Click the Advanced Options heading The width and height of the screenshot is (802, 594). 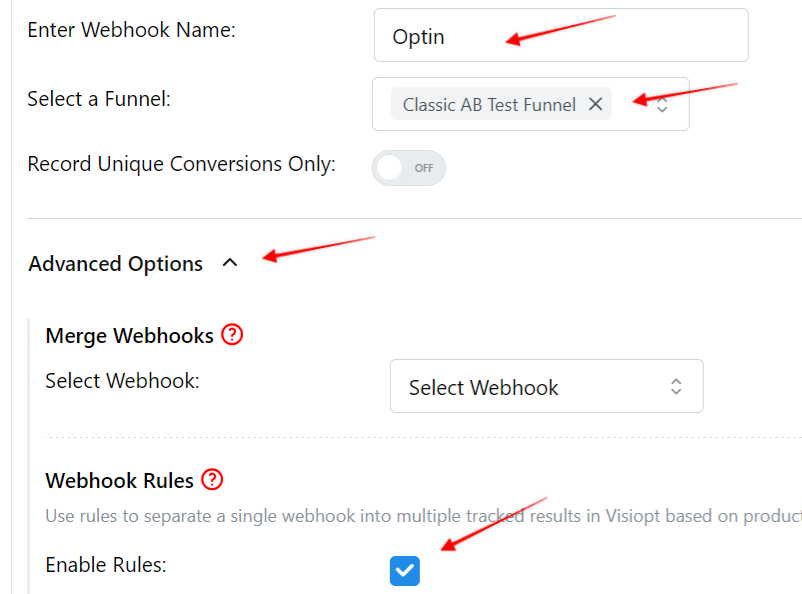point(116,264)
